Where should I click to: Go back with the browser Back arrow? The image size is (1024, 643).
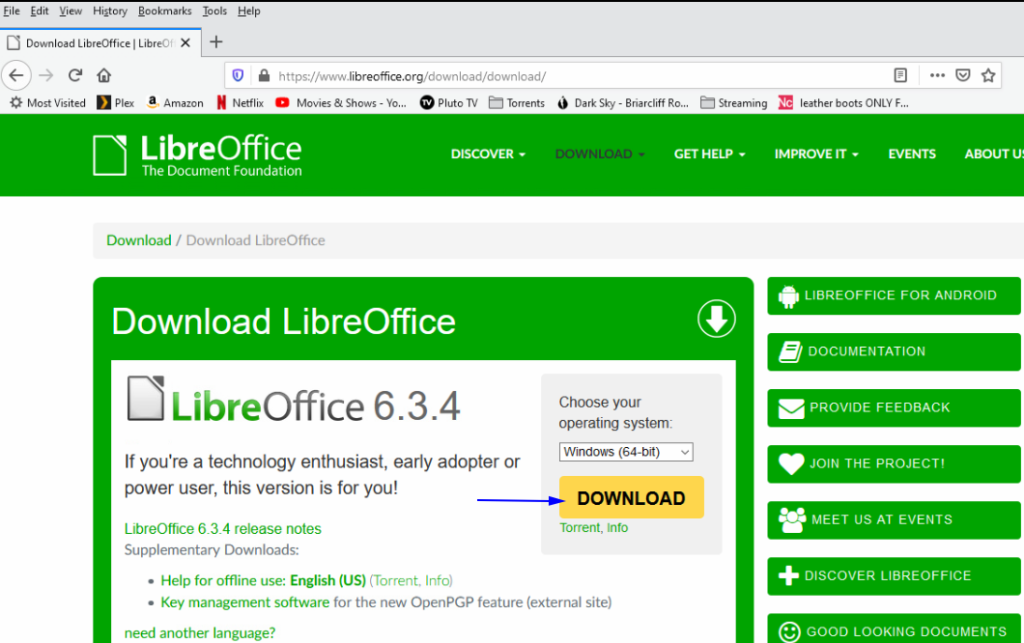[16, 76]
